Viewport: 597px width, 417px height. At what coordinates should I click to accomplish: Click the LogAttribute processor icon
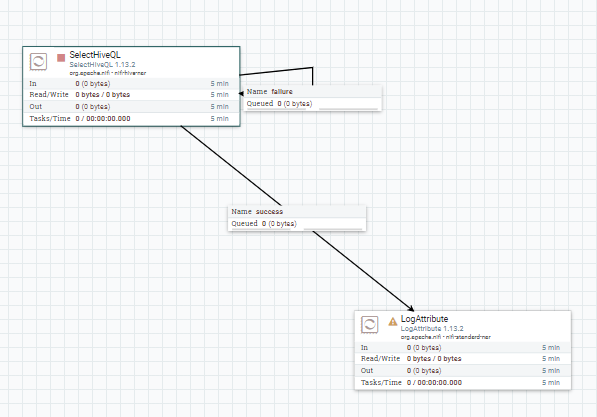pyautogui.click(x=370, y=325)
